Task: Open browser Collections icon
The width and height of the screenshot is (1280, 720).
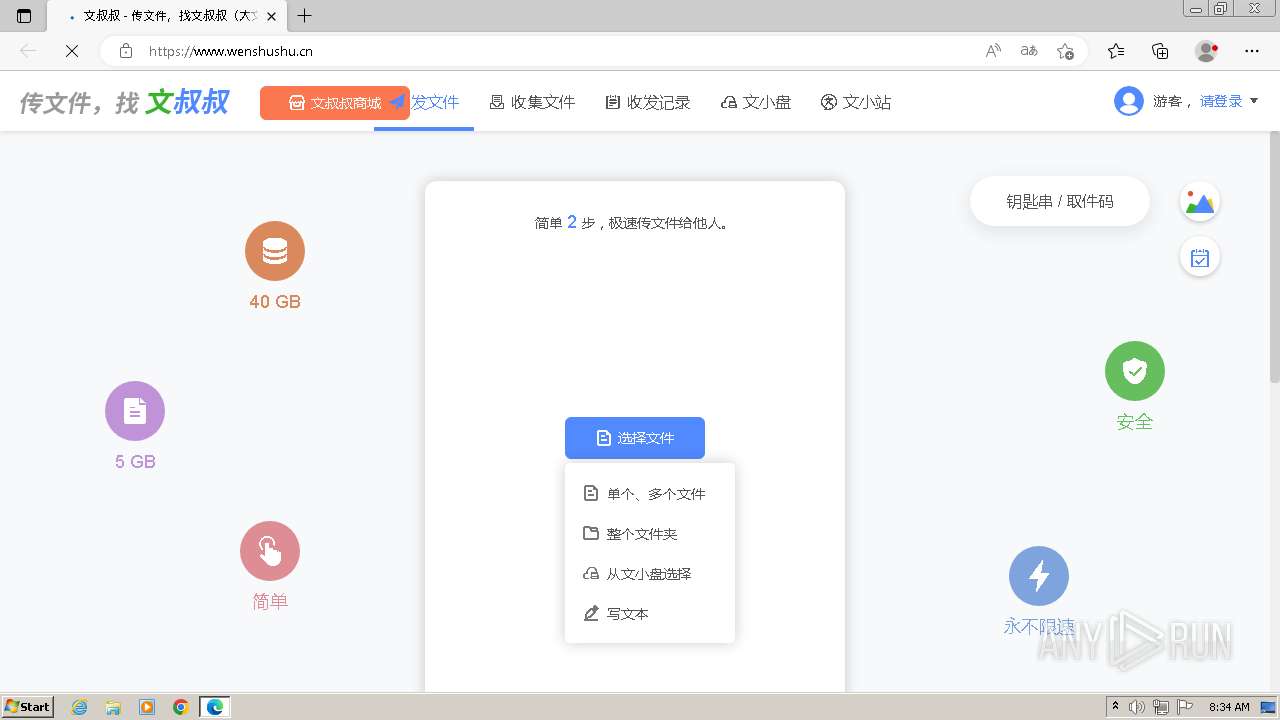Action: [1160, 51]
